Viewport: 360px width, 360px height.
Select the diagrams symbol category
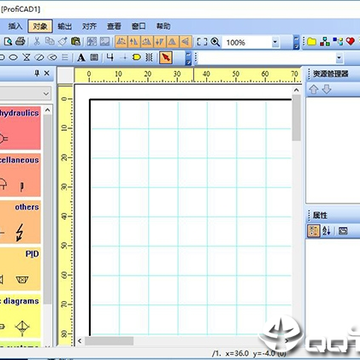click(20, 316)
